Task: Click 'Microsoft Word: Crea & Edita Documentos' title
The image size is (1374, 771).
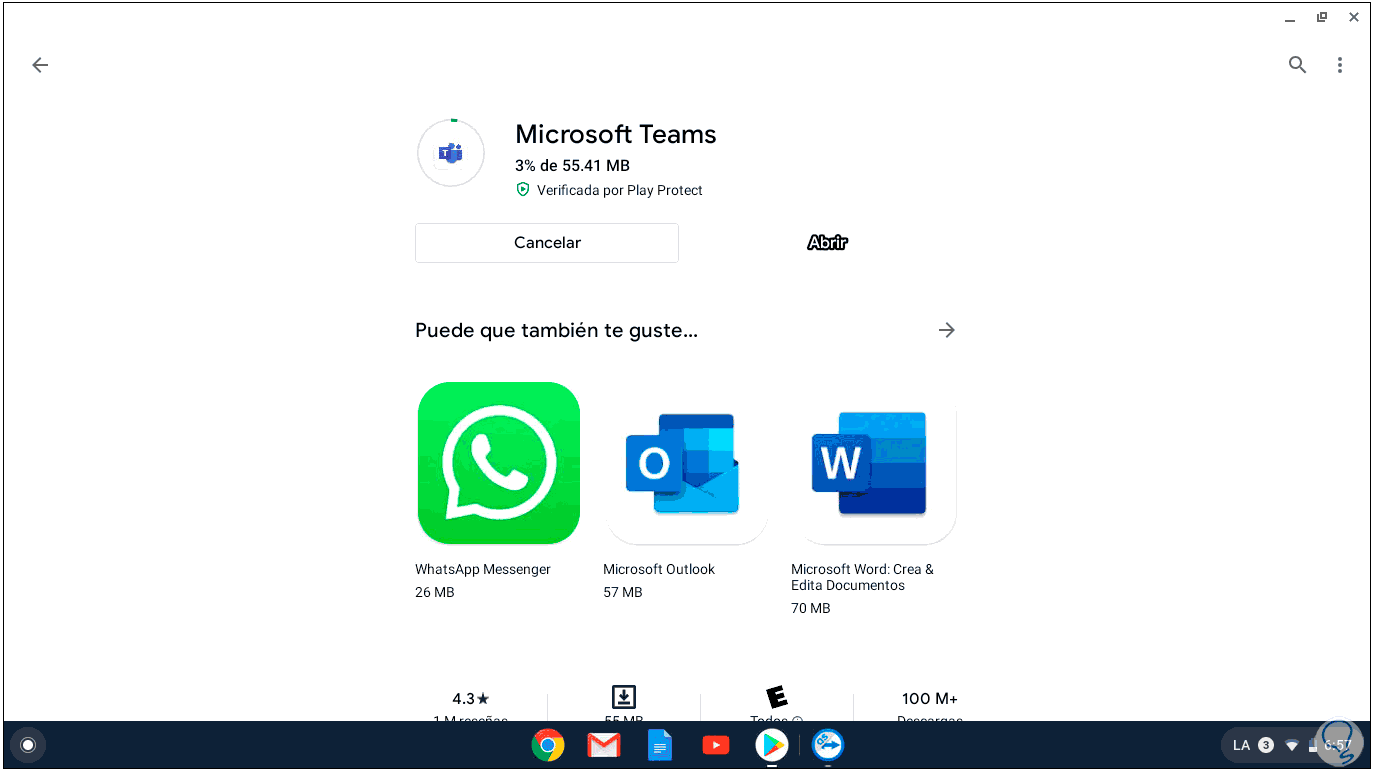Action: point(862,577)
